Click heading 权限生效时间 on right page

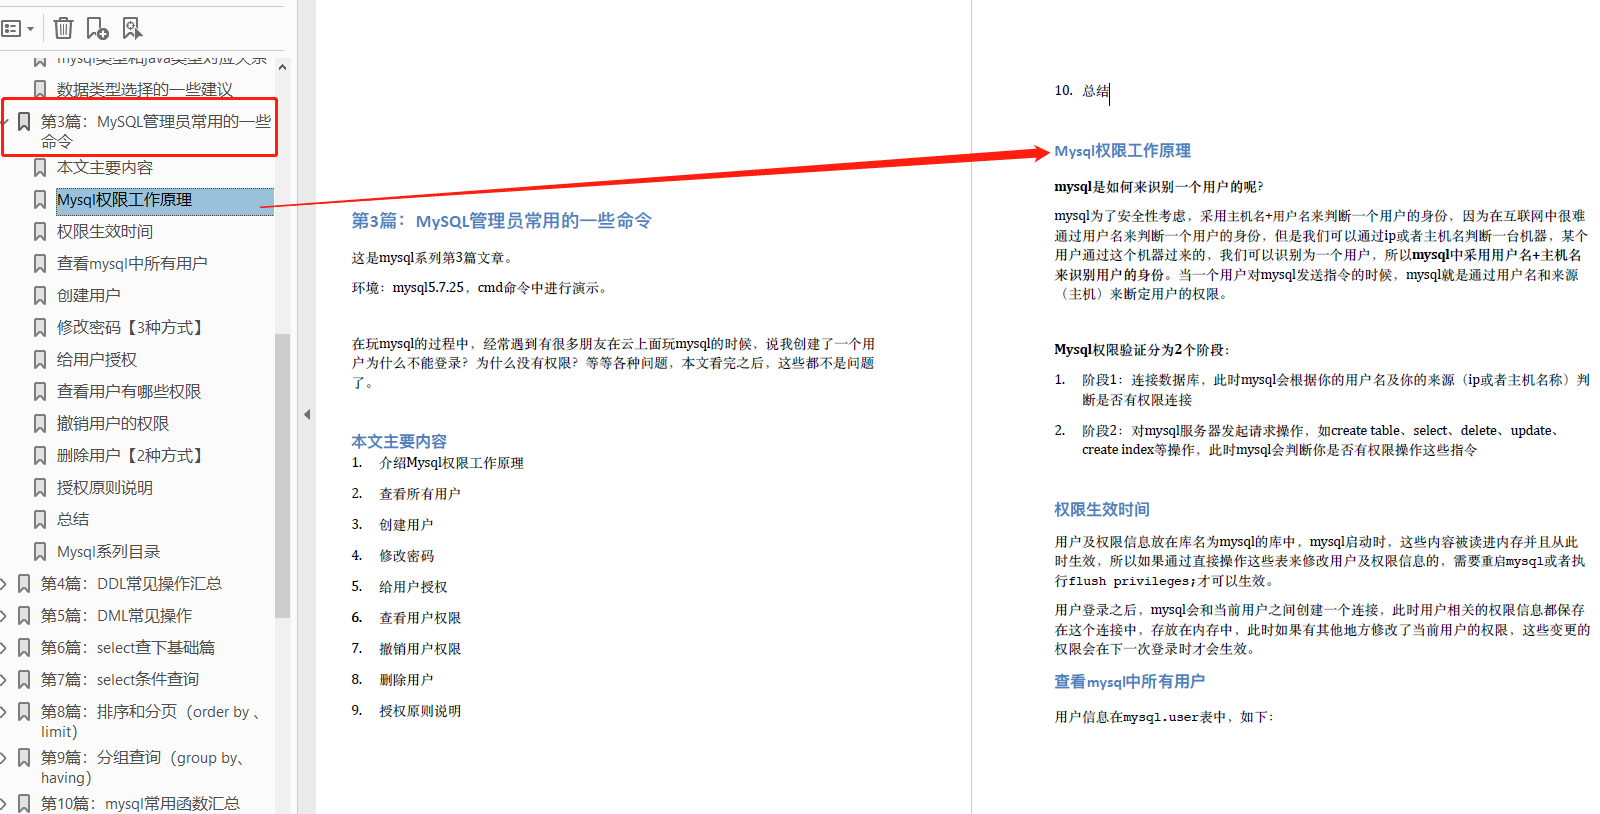[1102, 510]
